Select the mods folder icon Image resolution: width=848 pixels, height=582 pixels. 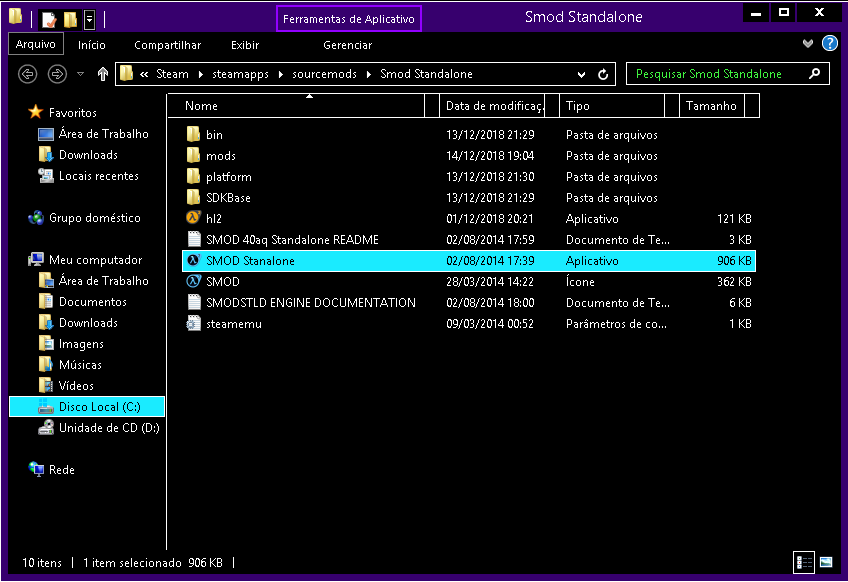click(193, 155)
